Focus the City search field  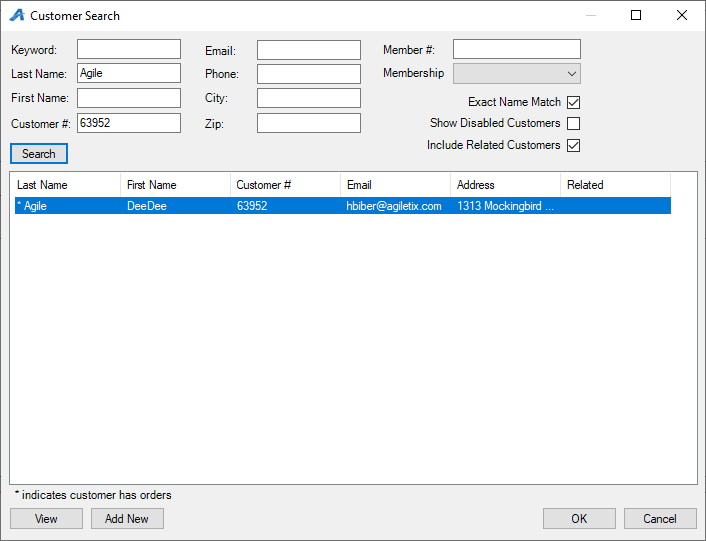click(x=309, y=98)
